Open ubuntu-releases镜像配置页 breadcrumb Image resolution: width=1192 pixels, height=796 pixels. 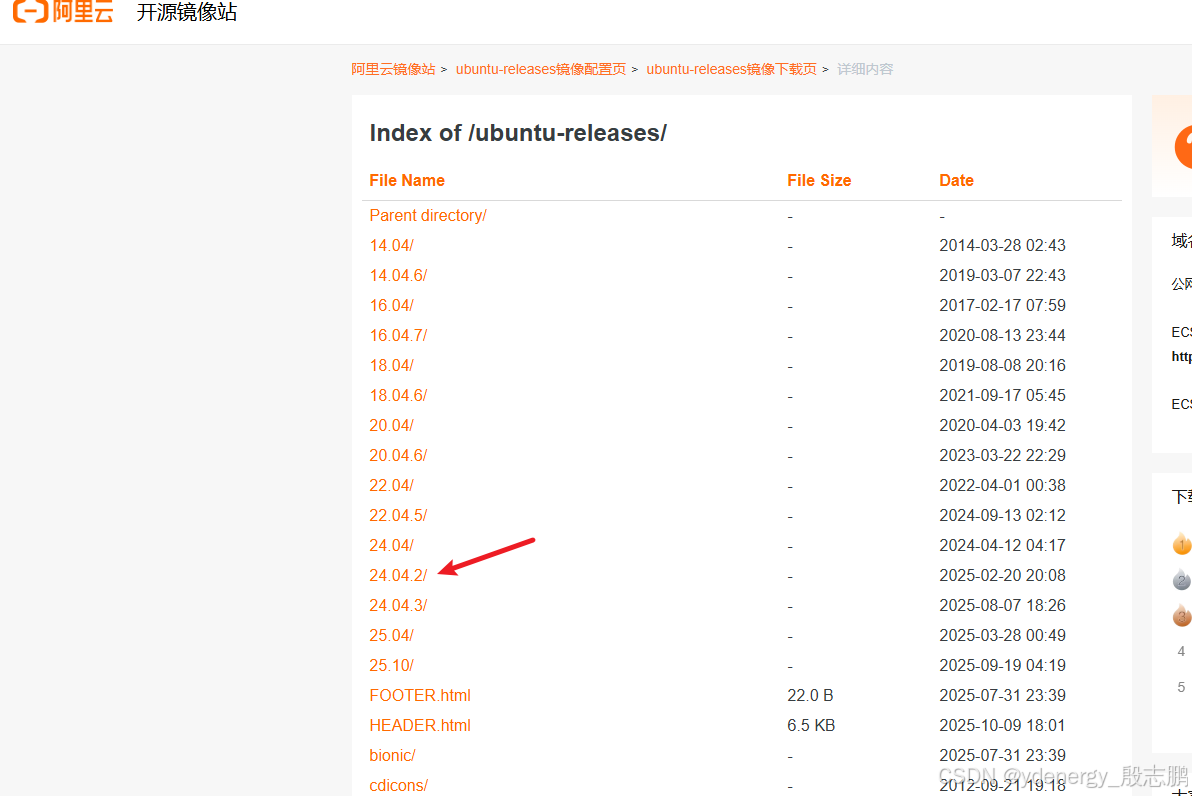[x=541, y=69]
